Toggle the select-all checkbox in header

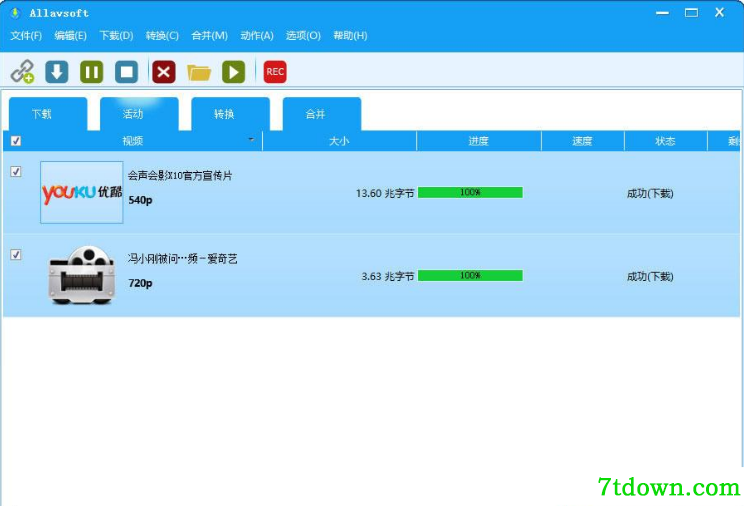click(x=16, y=141)
